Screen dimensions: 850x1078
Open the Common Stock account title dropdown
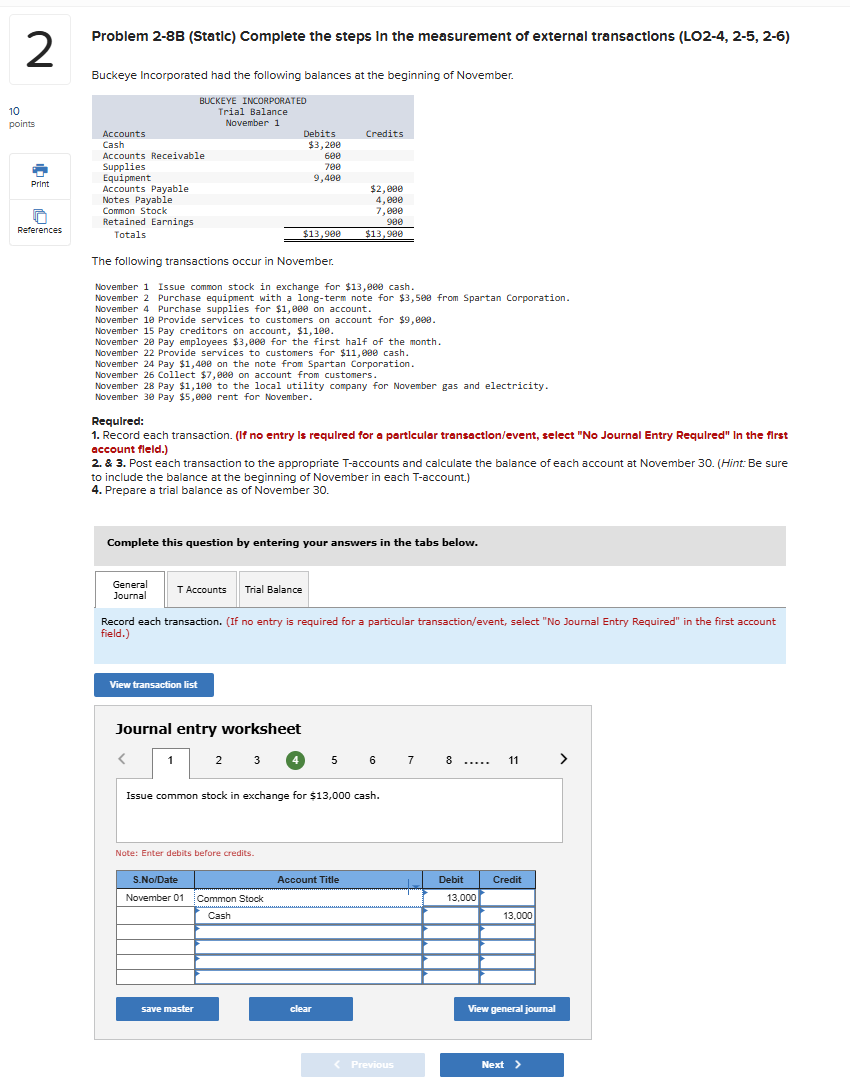[308, 898]
